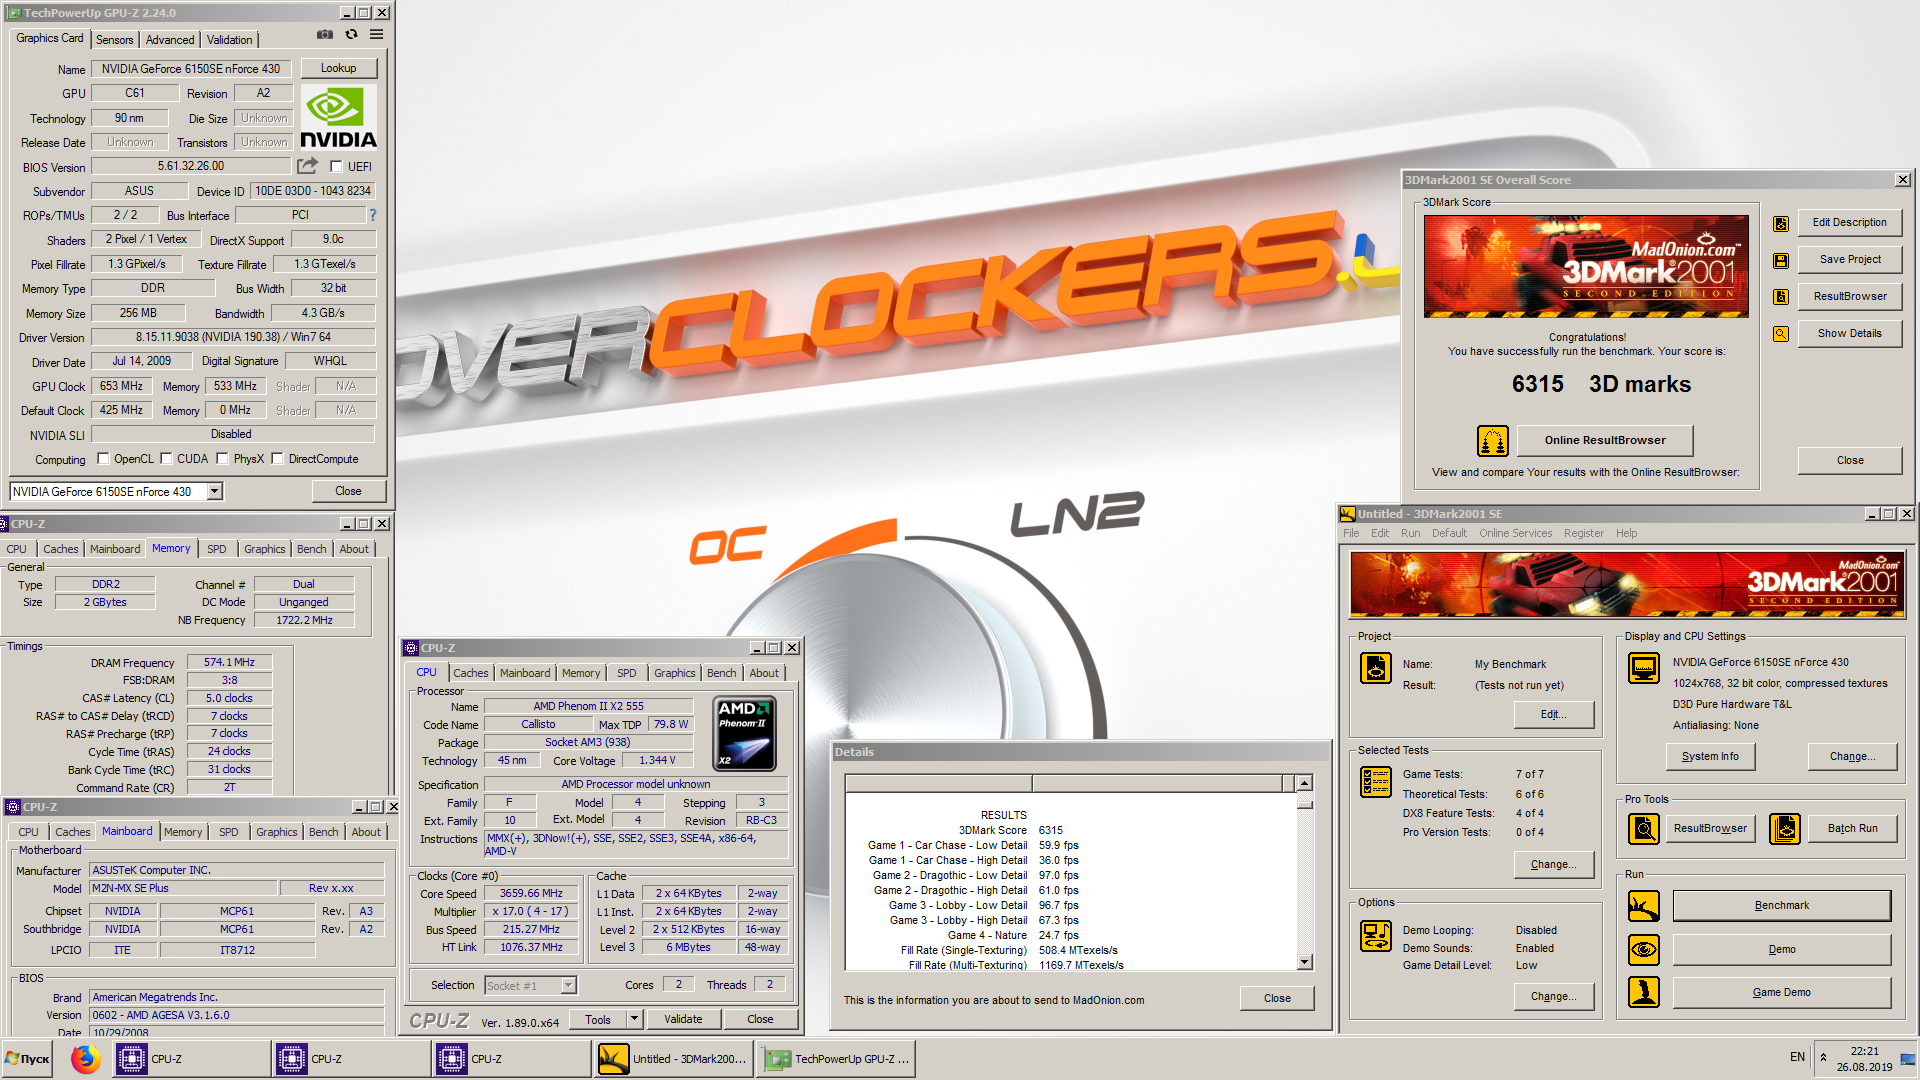This screenshot has width=1920, height=1080.
Task: Open the Online Services menu in 3DMark
Action: coord(1515,533)
